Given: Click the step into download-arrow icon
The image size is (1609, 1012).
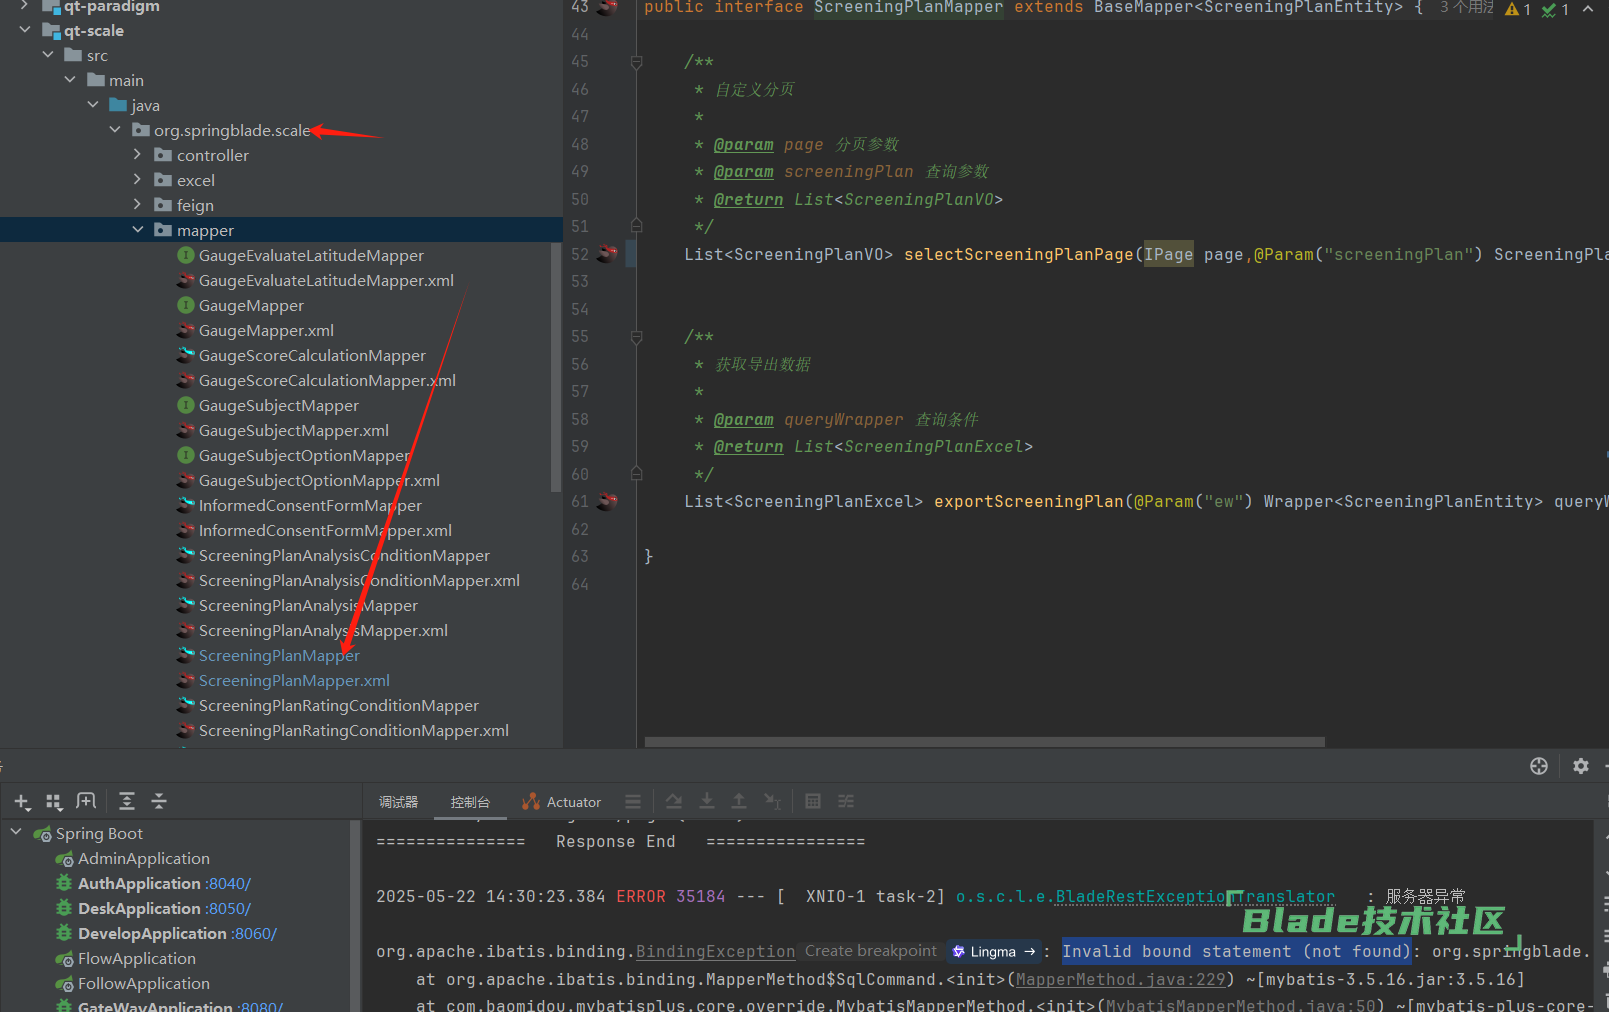Looking at the screenshot, I should tap(706, 801).
